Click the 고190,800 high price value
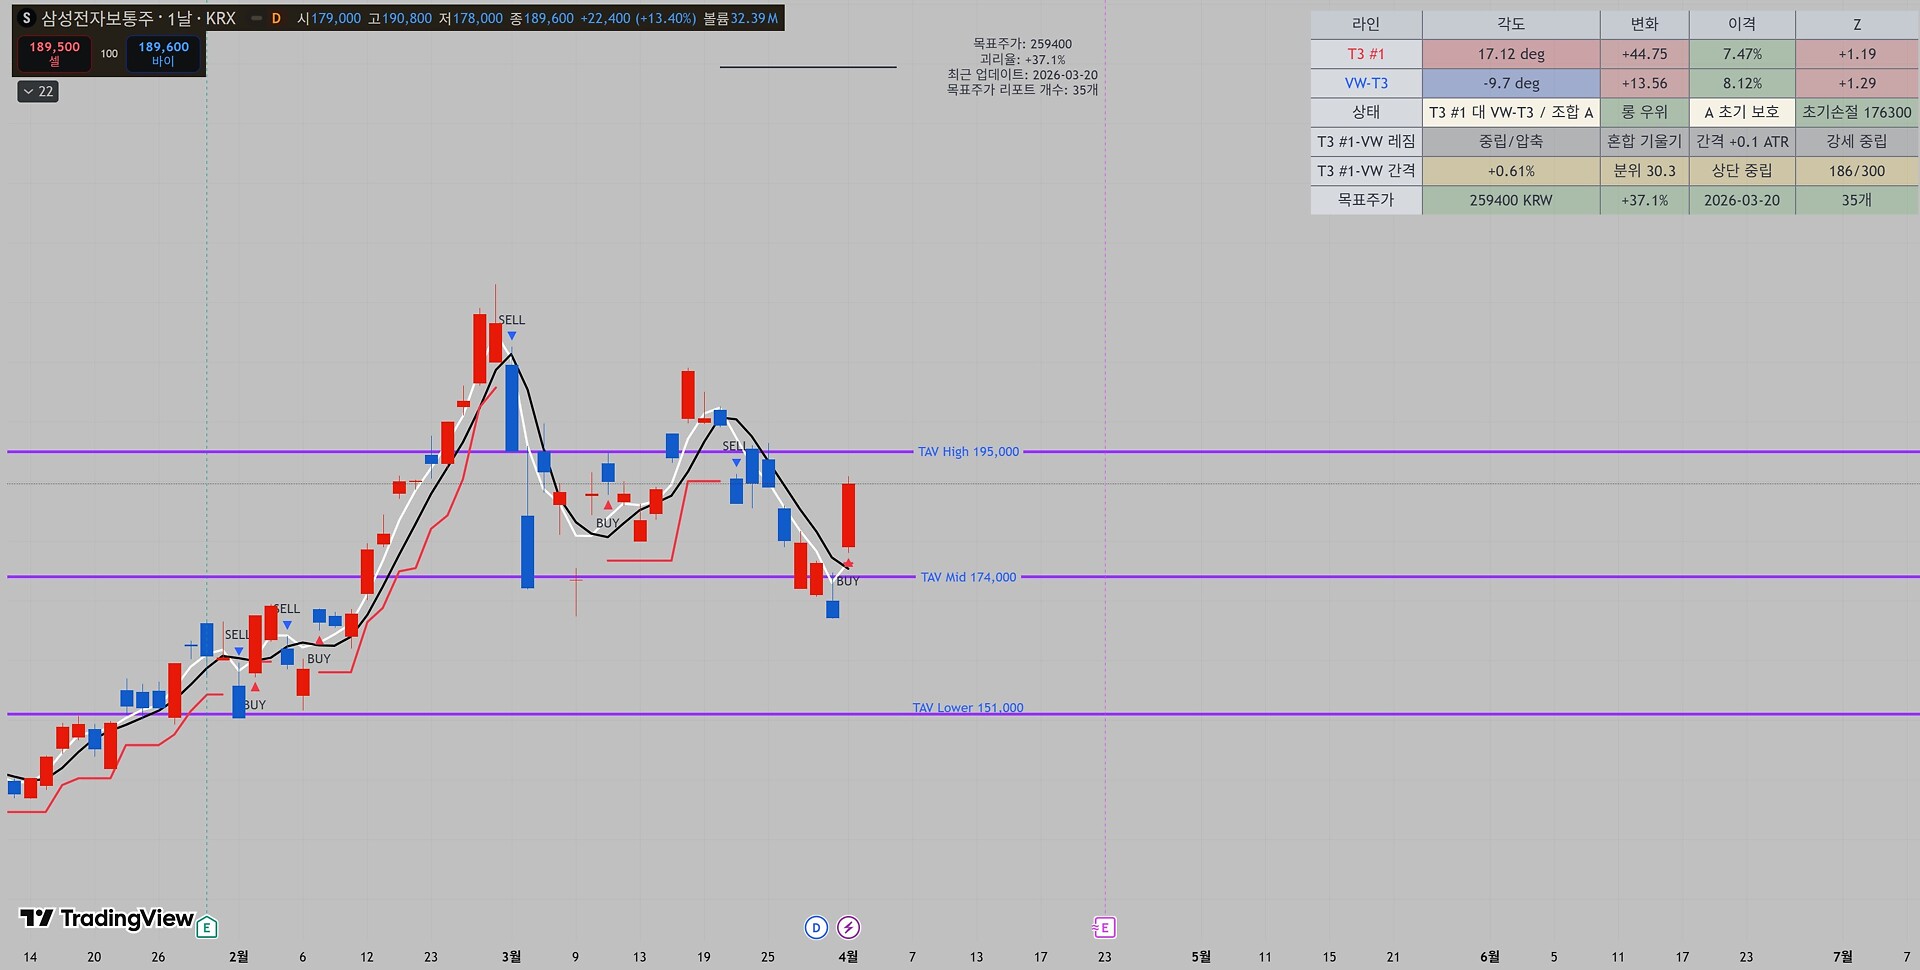 [x=400, y=18]
